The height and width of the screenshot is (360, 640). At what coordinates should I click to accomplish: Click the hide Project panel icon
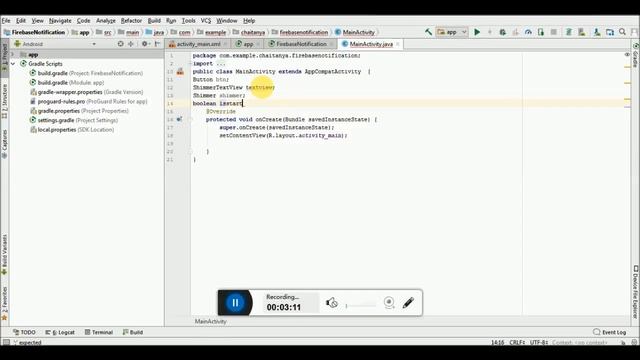point(157,44)
